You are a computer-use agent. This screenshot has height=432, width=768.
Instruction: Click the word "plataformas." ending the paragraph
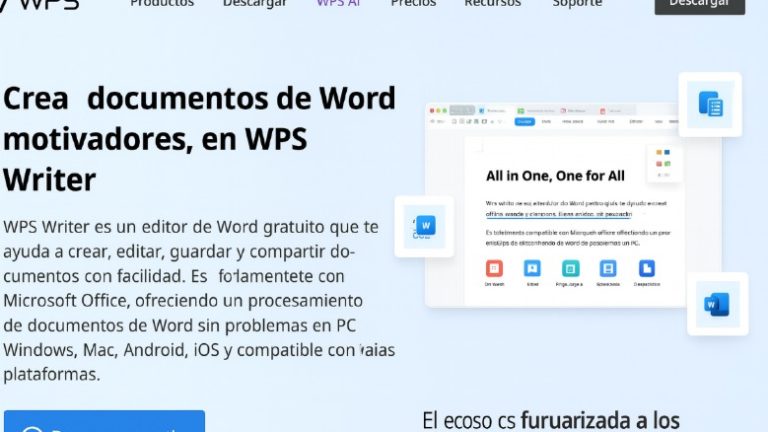tap(51, 375)
